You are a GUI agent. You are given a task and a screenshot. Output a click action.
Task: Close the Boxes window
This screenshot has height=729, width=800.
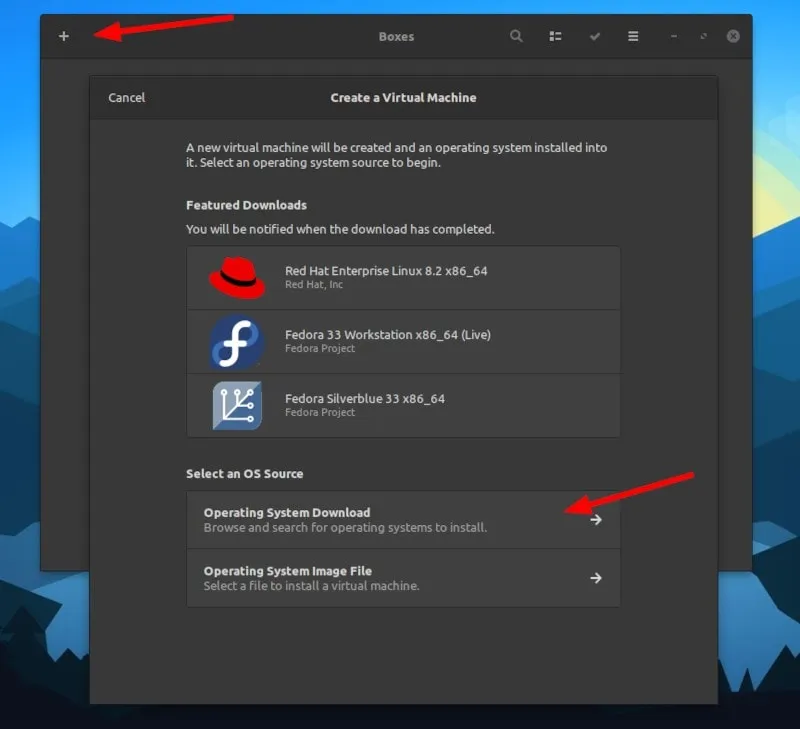tap(733, 36)
